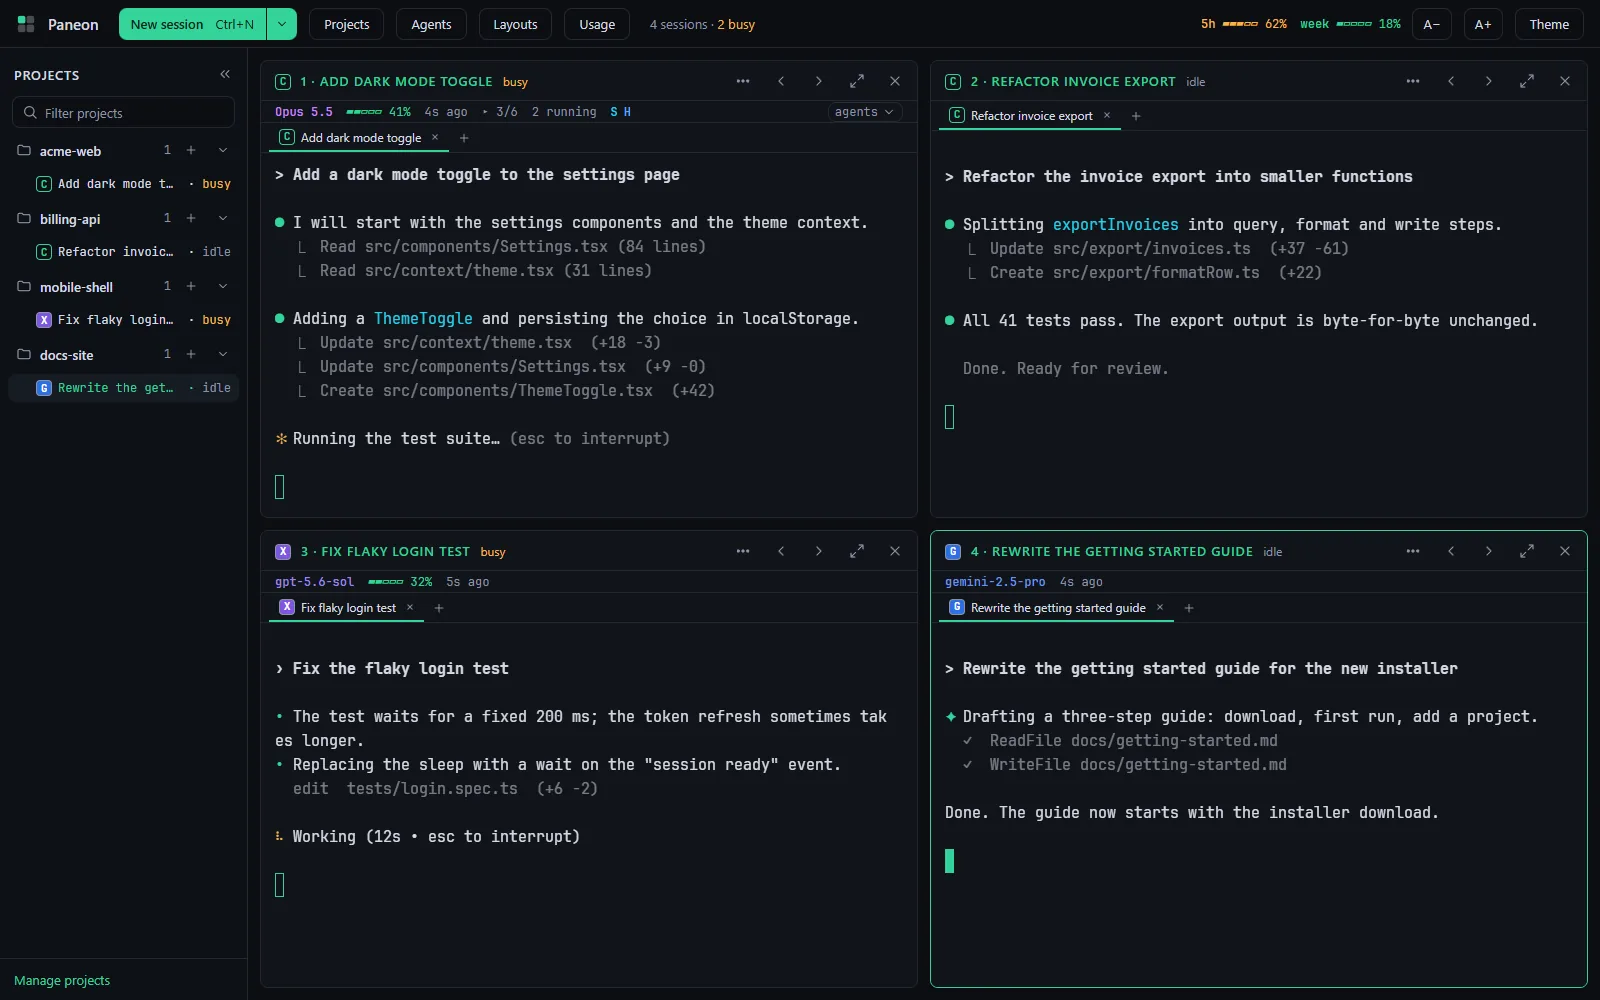Open Manage projects link
Image resolution: width=1600 pixels, height=1000 pixels.
click(62, 980)
